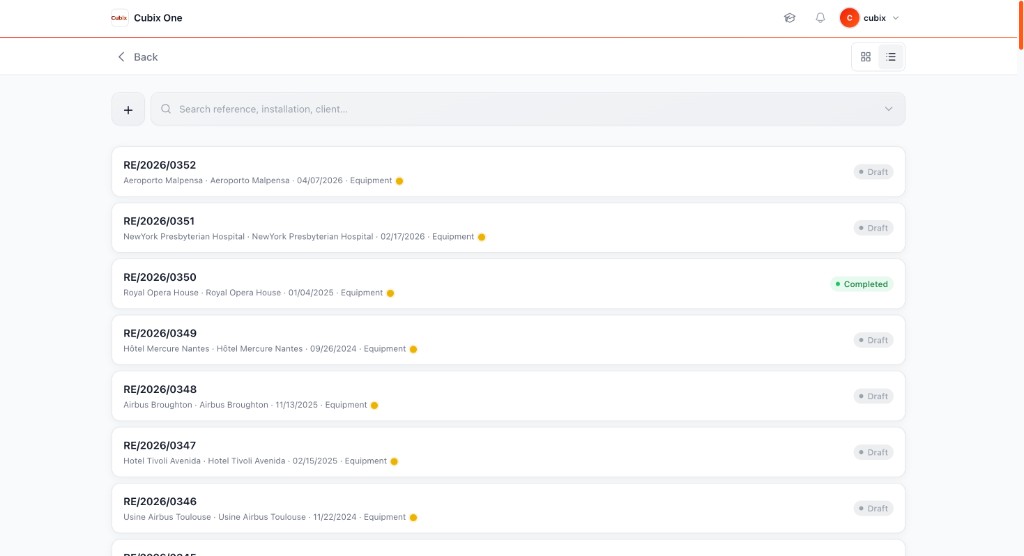Open record RE/2026/0352
Image resolution: width=1024 pixels, height=556 pixels.
(x=508, y=172)
